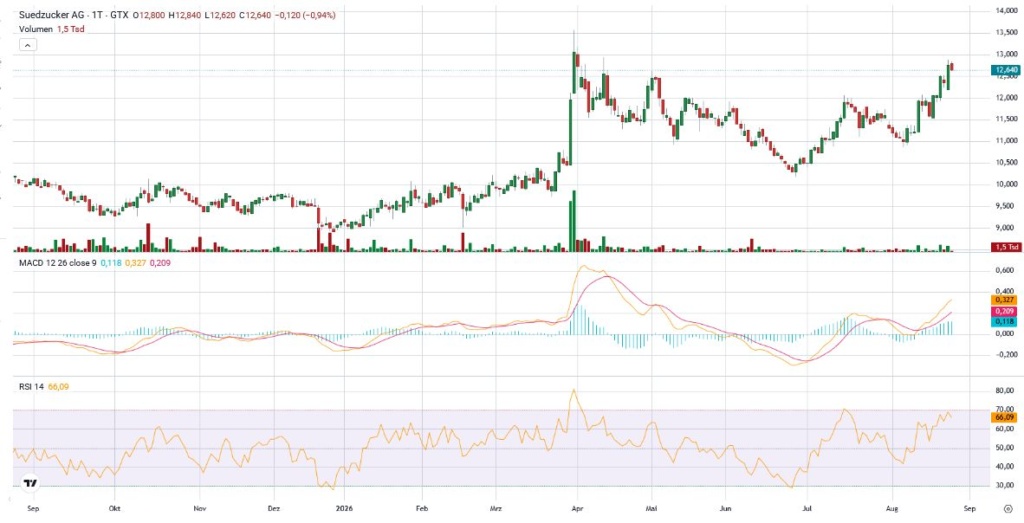Click the 14,000 price scale label
The image size is (1024, 523).
(x=1004, y=10)
